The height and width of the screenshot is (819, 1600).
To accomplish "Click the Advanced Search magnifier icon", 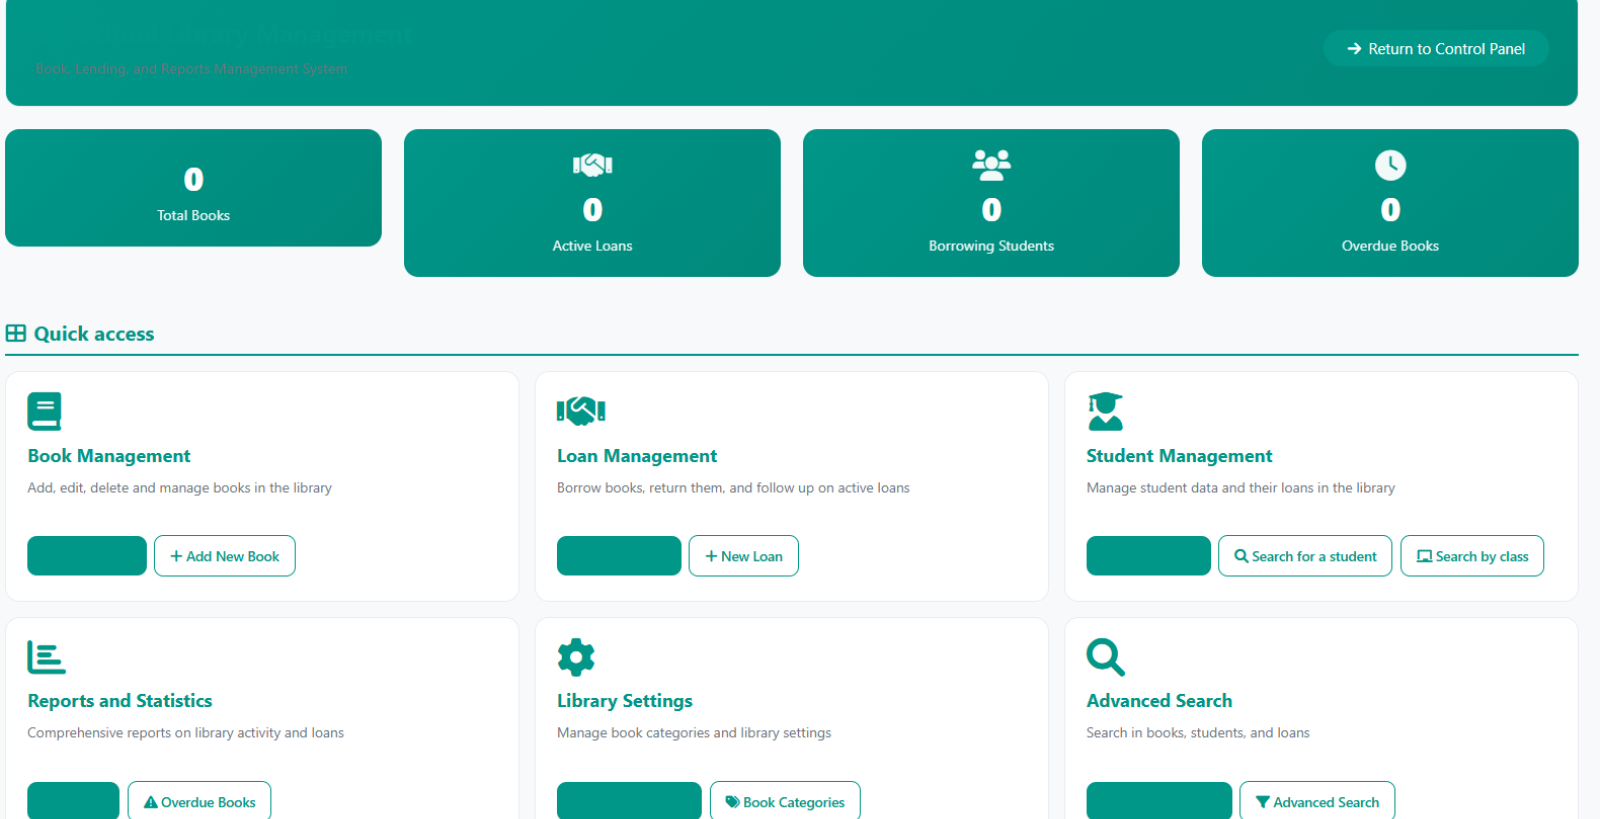I will 1106,657.
